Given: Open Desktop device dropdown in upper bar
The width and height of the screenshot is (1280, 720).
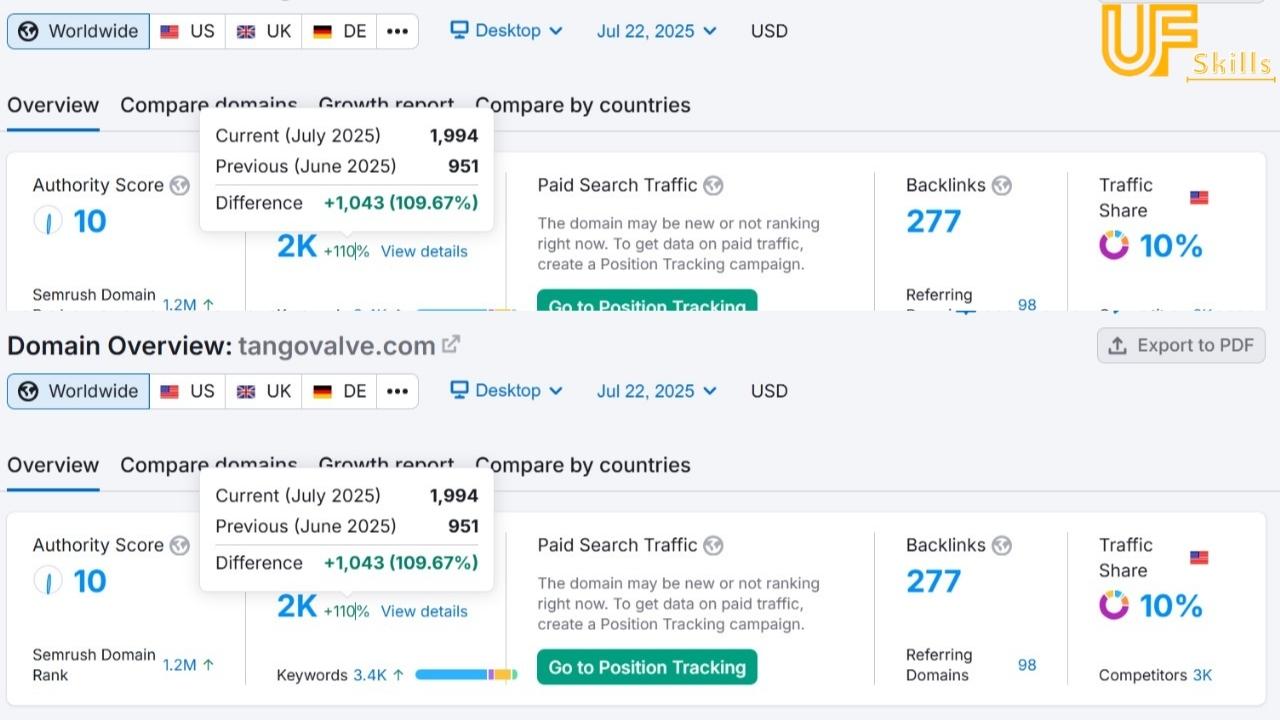Looking at the screenshot, I should (506, 31).
